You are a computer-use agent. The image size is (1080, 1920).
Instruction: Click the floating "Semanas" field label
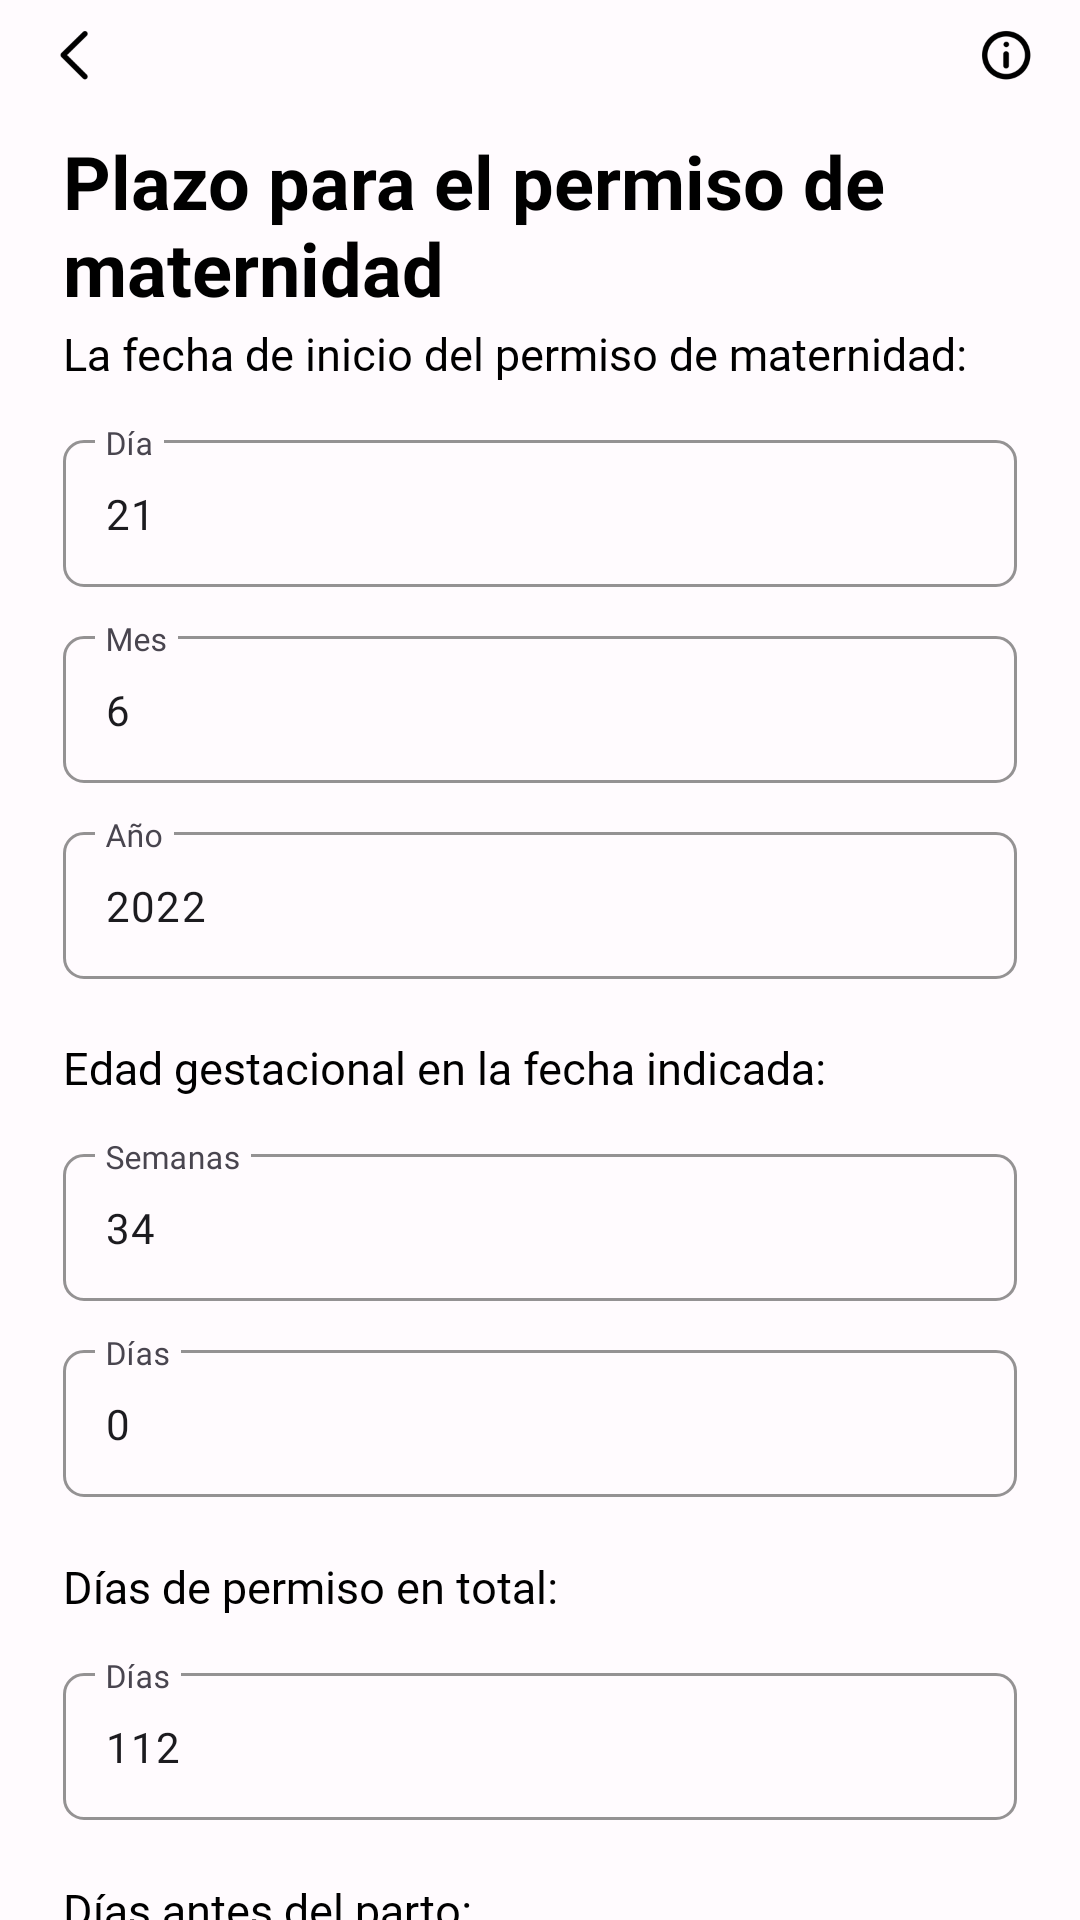[x=172, y=1159]
